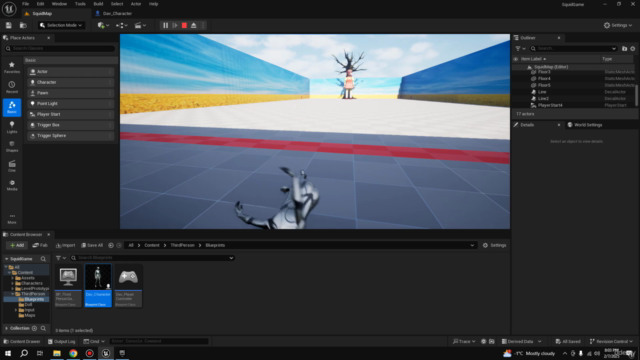Screen dimensions: 640x360
Task: Select Character in Basic list
Action: point(71,82)
